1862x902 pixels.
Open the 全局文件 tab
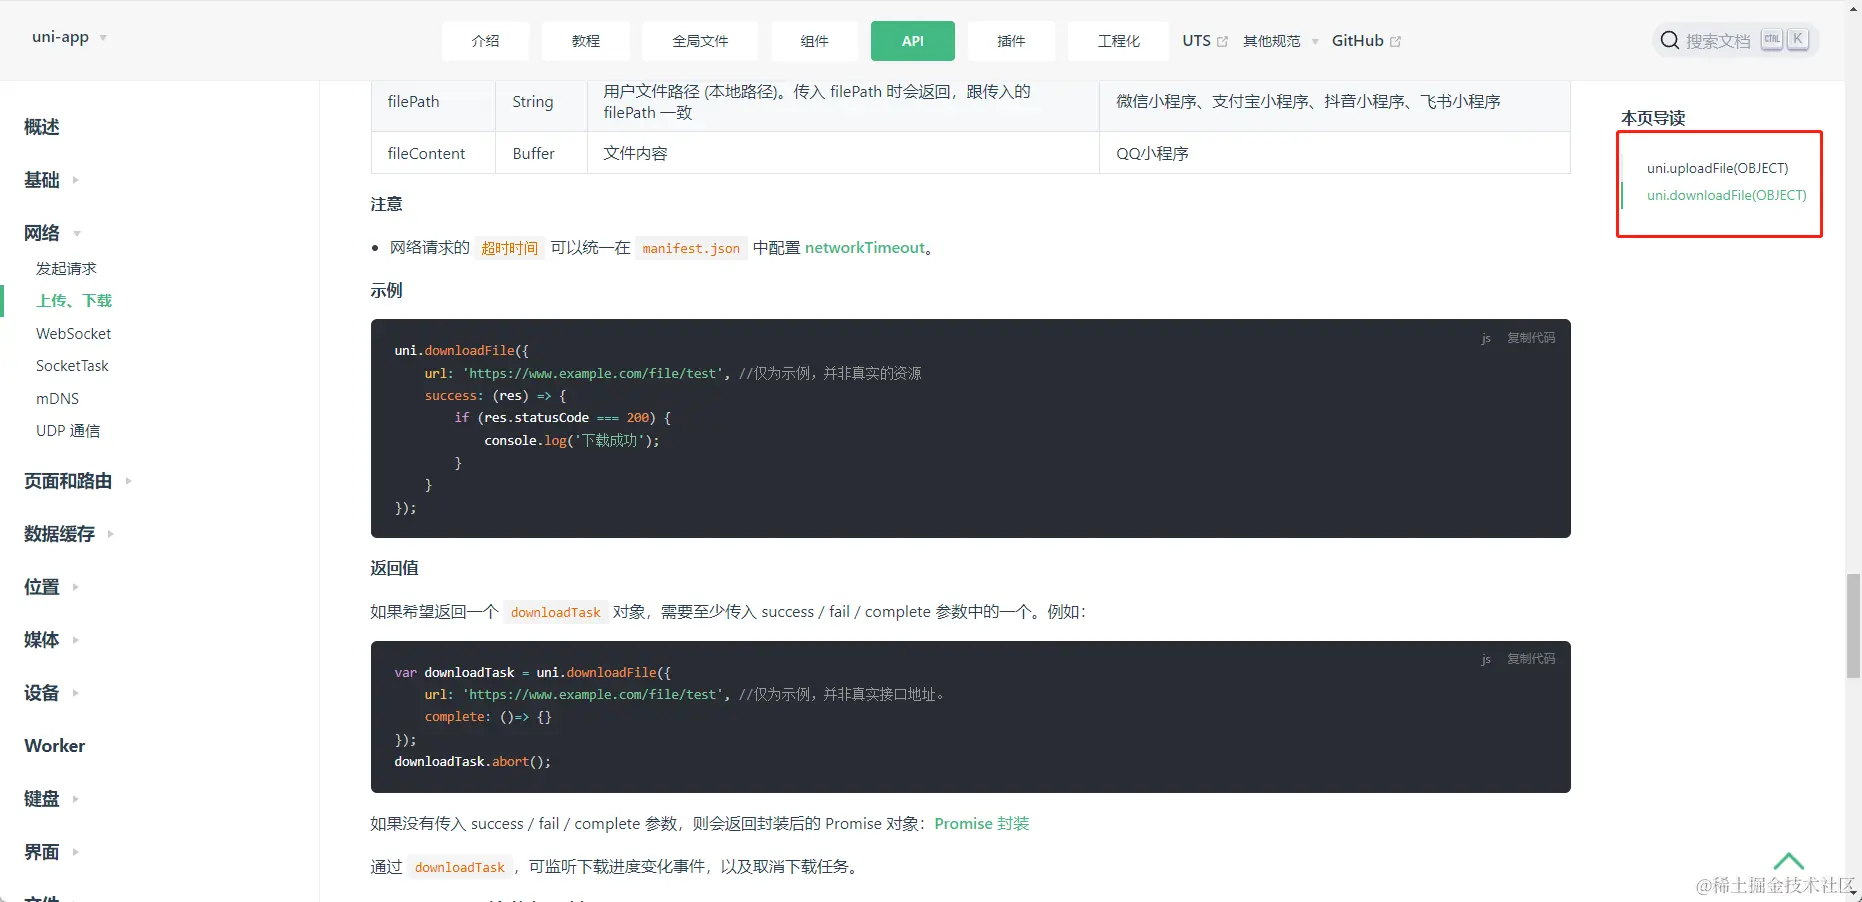point(700,41)
